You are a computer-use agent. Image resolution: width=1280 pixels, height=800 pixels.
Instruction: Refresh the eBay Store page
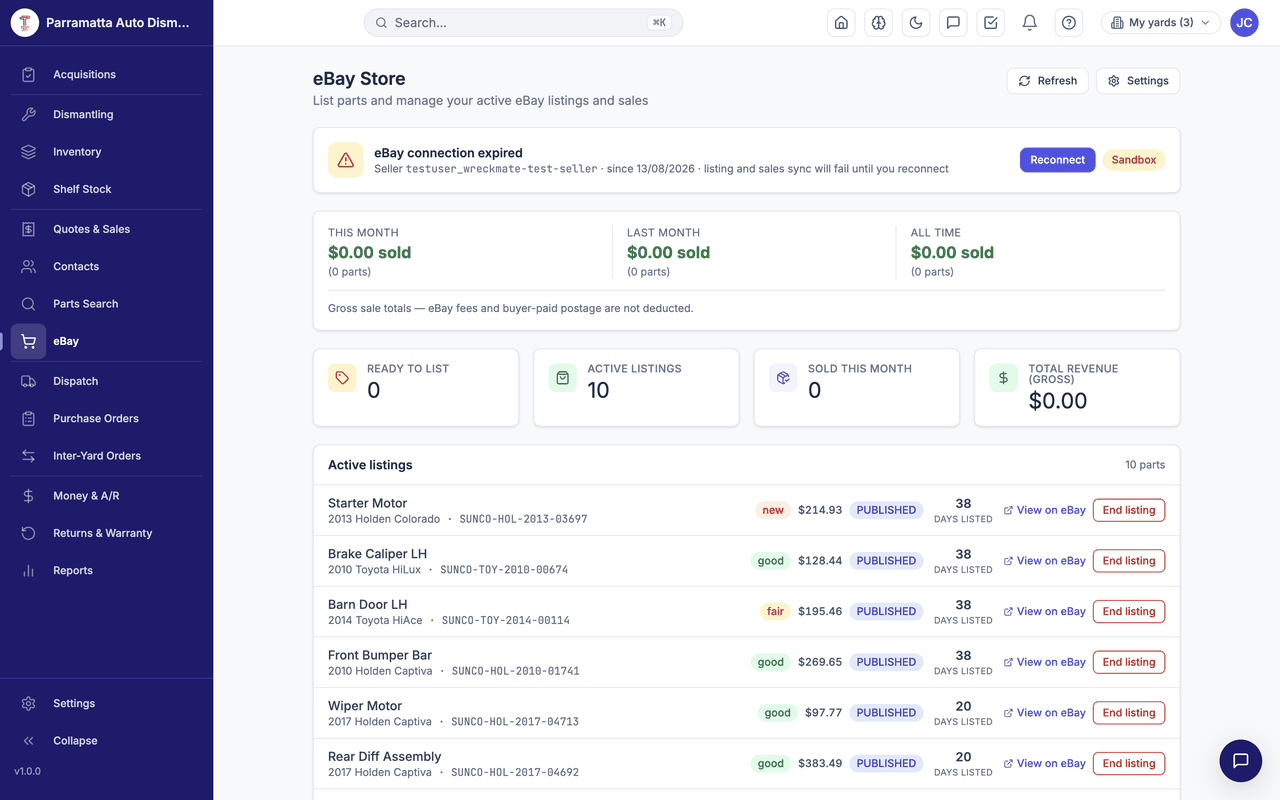[x=1047, y=81]
